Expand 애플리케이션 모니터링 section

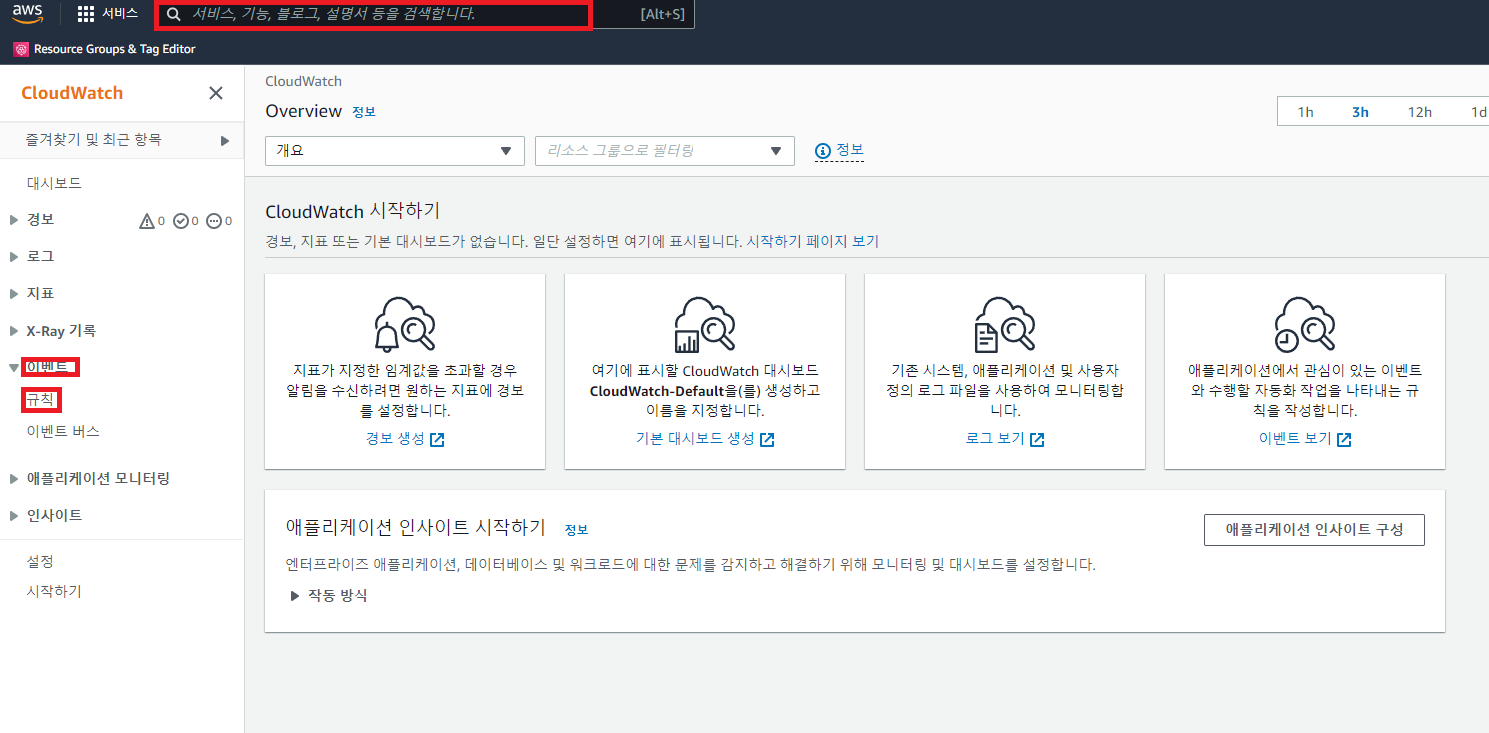coord(14,479)
